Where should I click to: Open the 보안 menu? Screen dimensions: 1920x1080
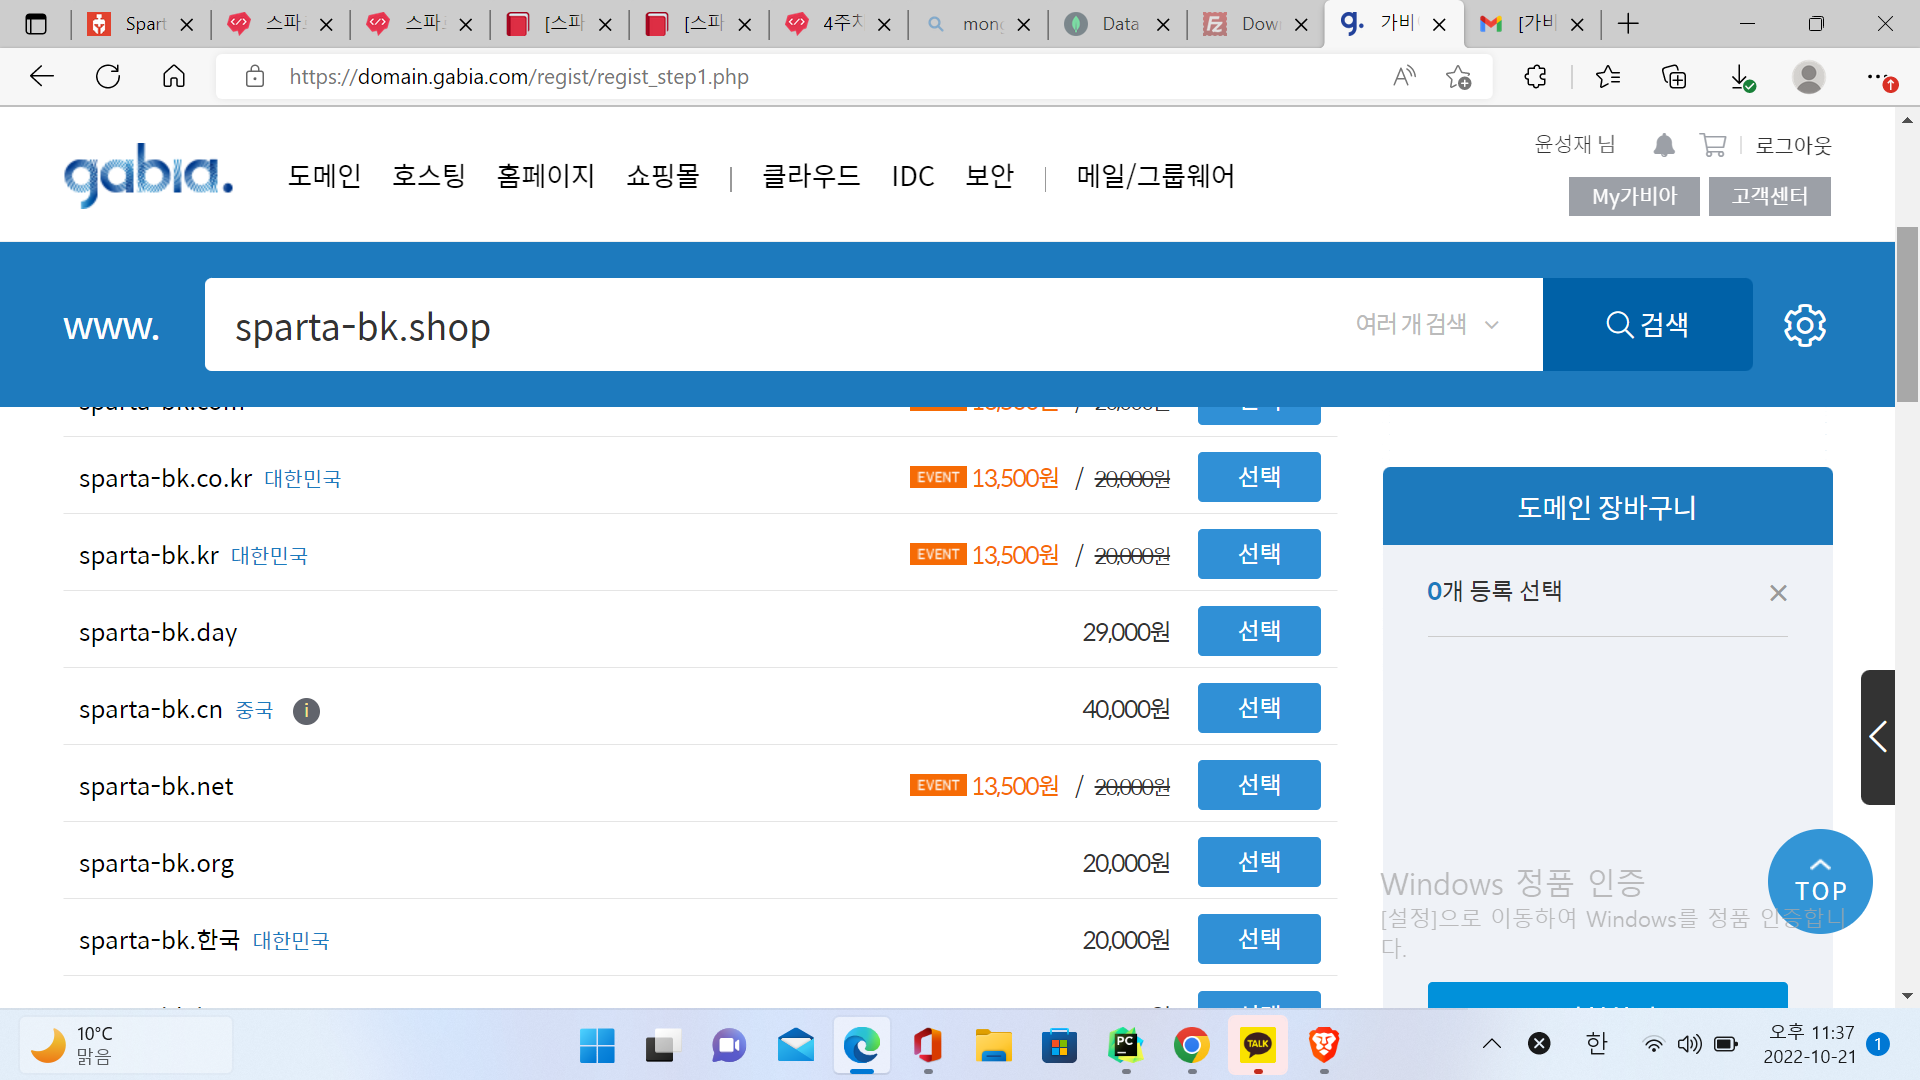click(989, 176)
